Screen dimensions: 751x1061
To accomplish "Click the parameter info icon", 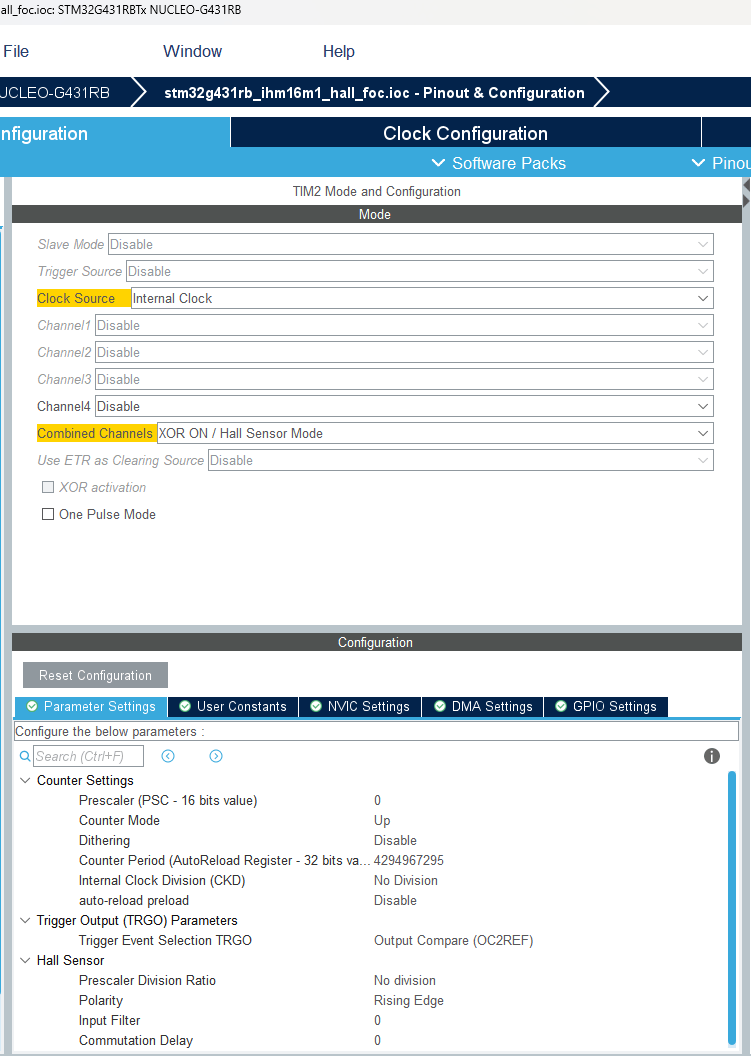I will tap(712, 756).
